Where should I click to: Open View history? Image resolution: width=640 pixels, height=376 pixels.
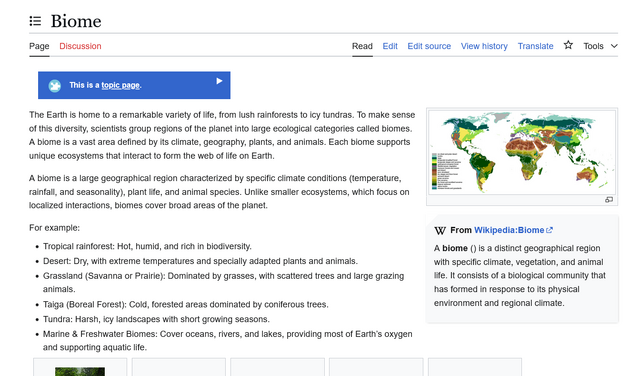tap(484, 46)
